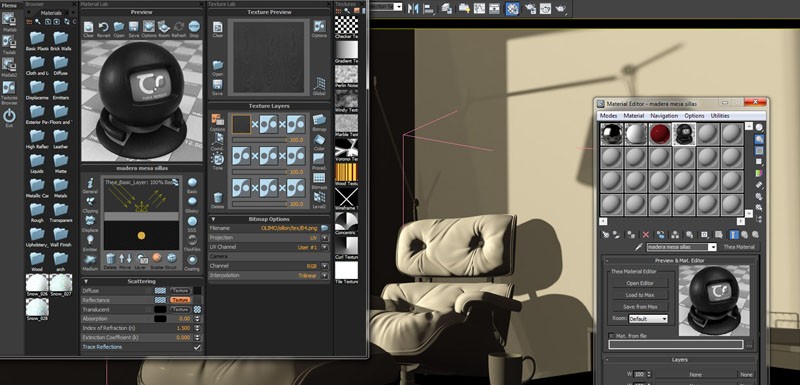Click the Delete trash icon in Texture Layers
The image size is (800, 385).
point(218,198)
